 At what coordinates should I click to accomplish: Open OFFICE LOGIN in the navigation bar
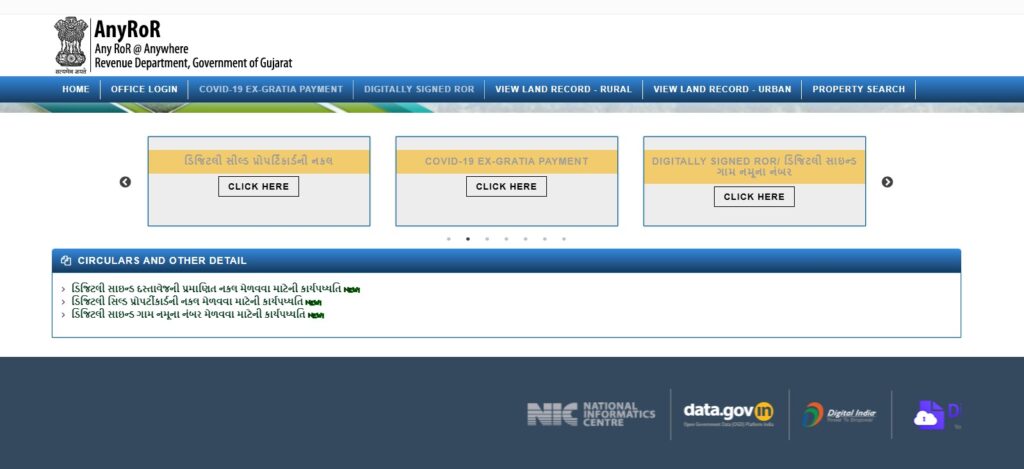point(144,89)
